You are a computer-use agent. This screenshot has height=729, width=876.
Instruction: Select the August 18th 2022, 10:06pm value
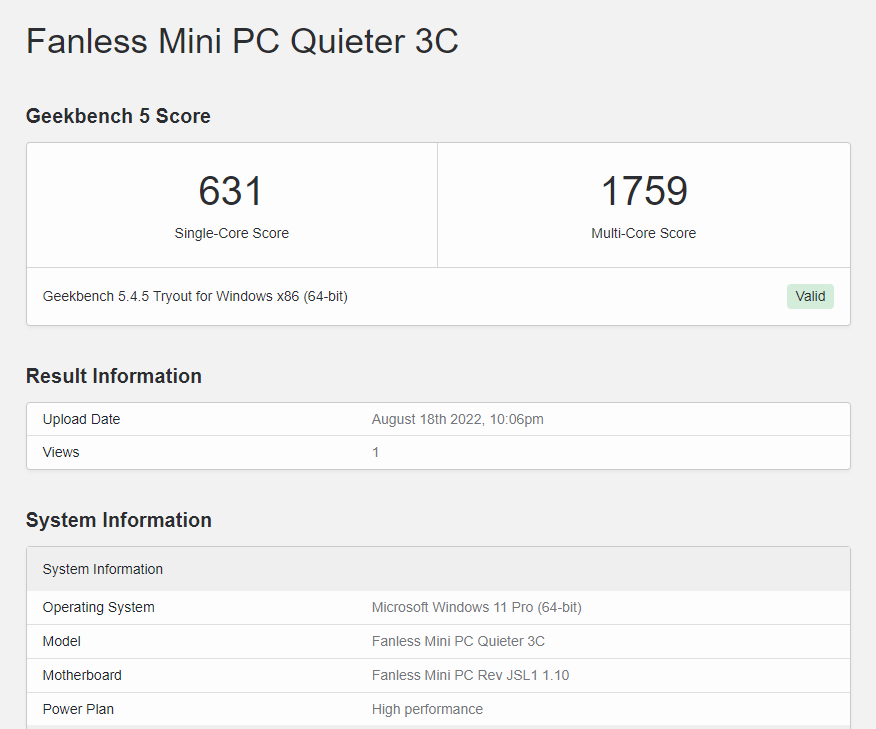tap(458, 419)
